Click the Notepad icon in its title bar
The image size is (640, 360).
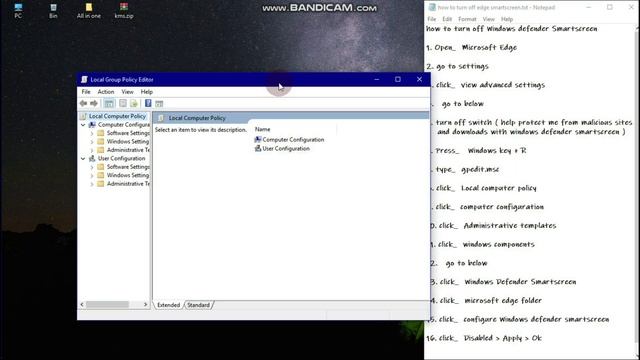pyautogui.click(x=432, y=7)
